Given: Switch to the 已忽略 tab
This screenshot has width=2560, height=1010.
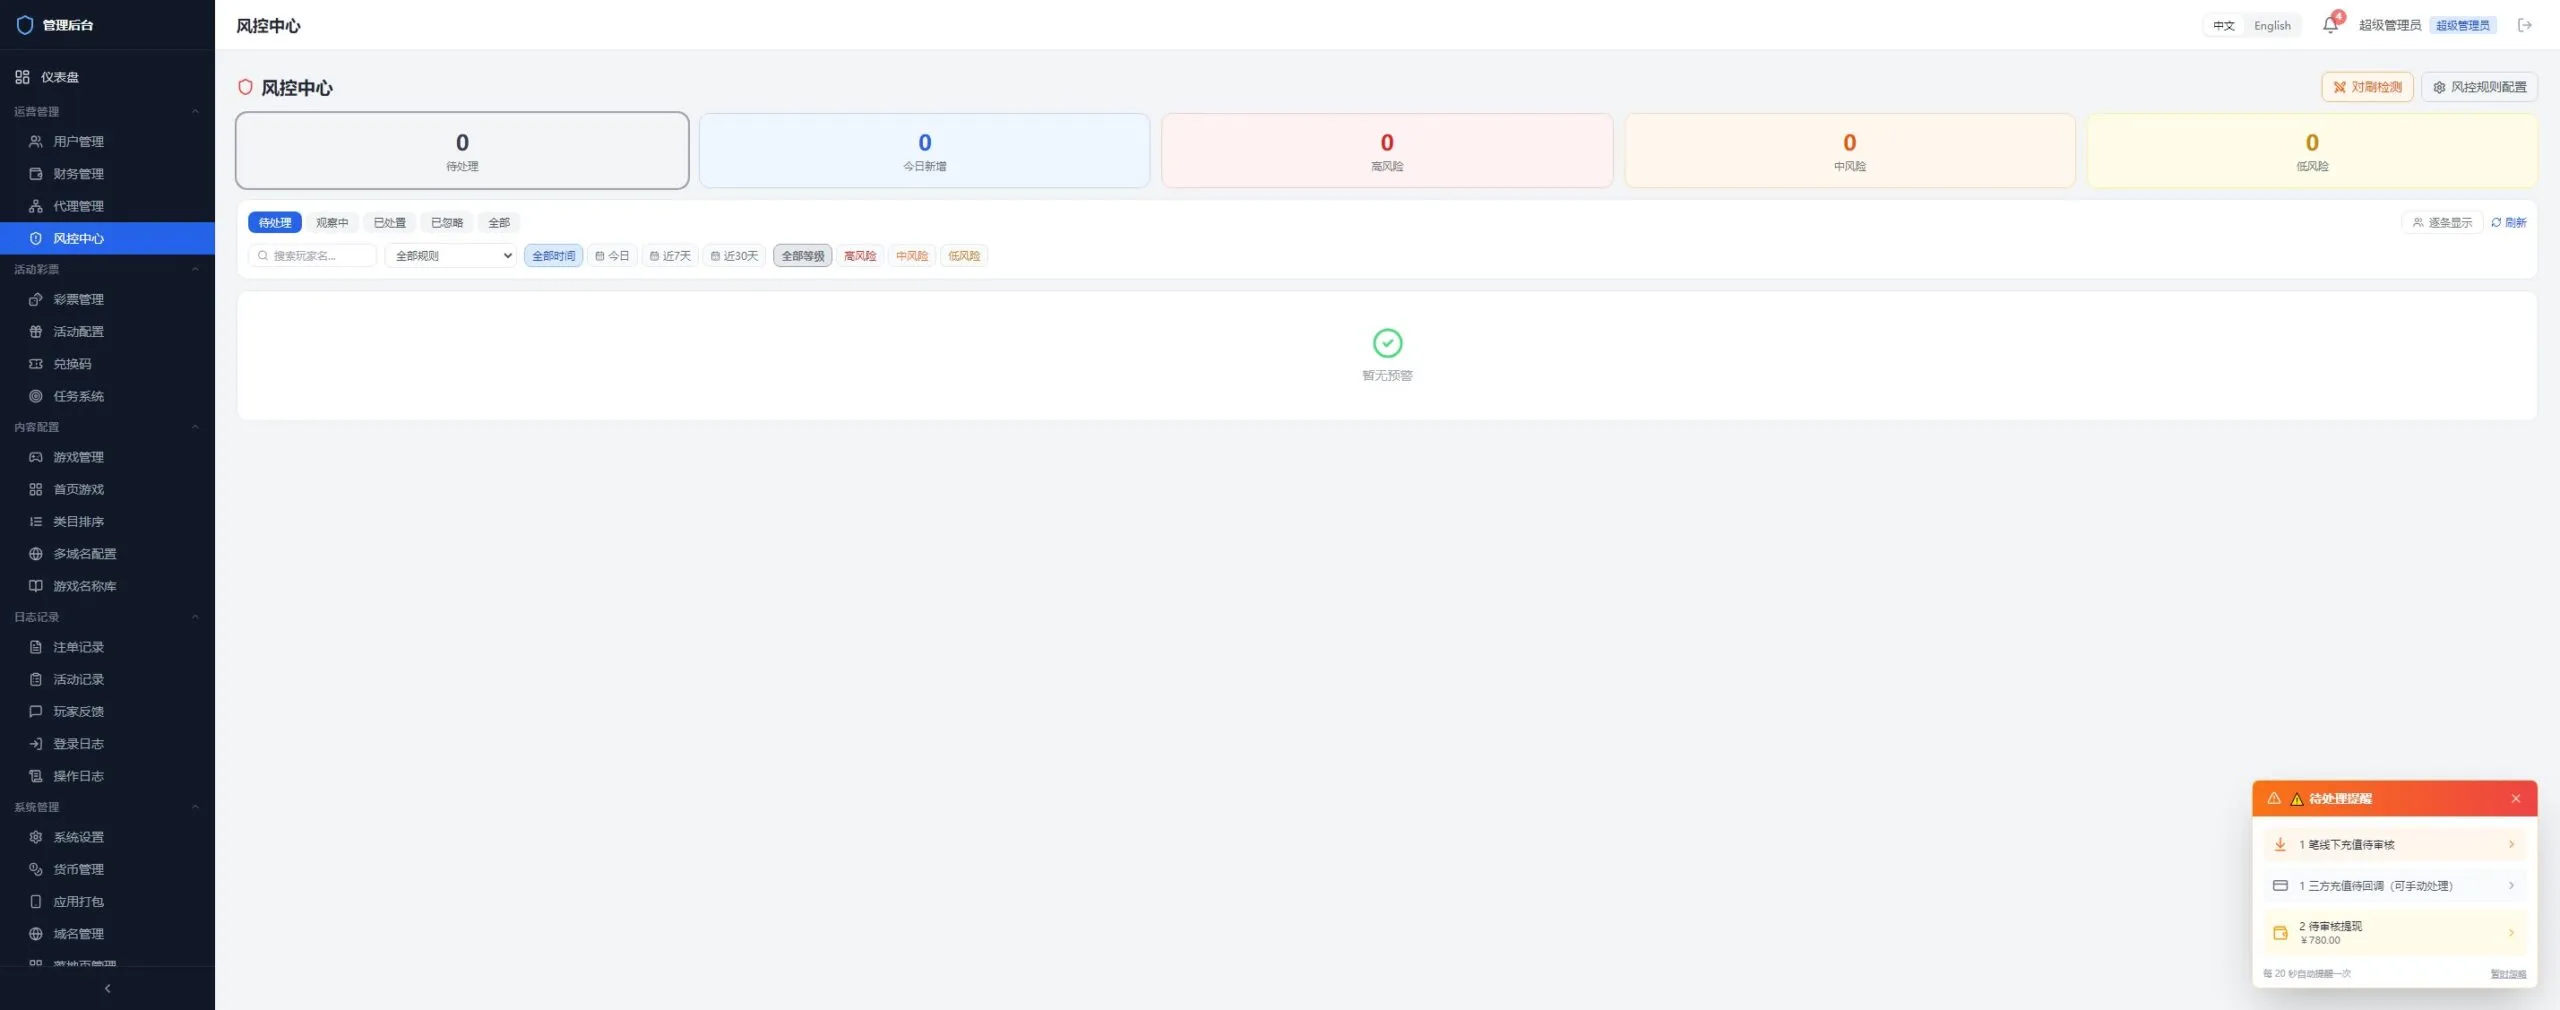Looking at the screenshot, I should [447, 222].
